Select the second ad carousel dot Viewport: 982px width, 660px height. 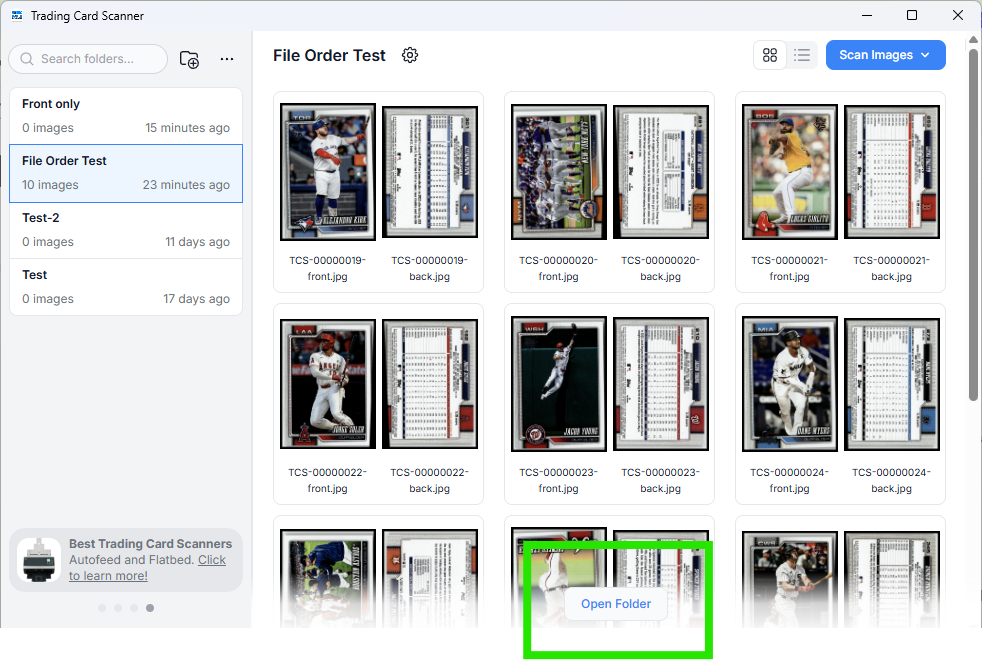(x=118, y=607)
